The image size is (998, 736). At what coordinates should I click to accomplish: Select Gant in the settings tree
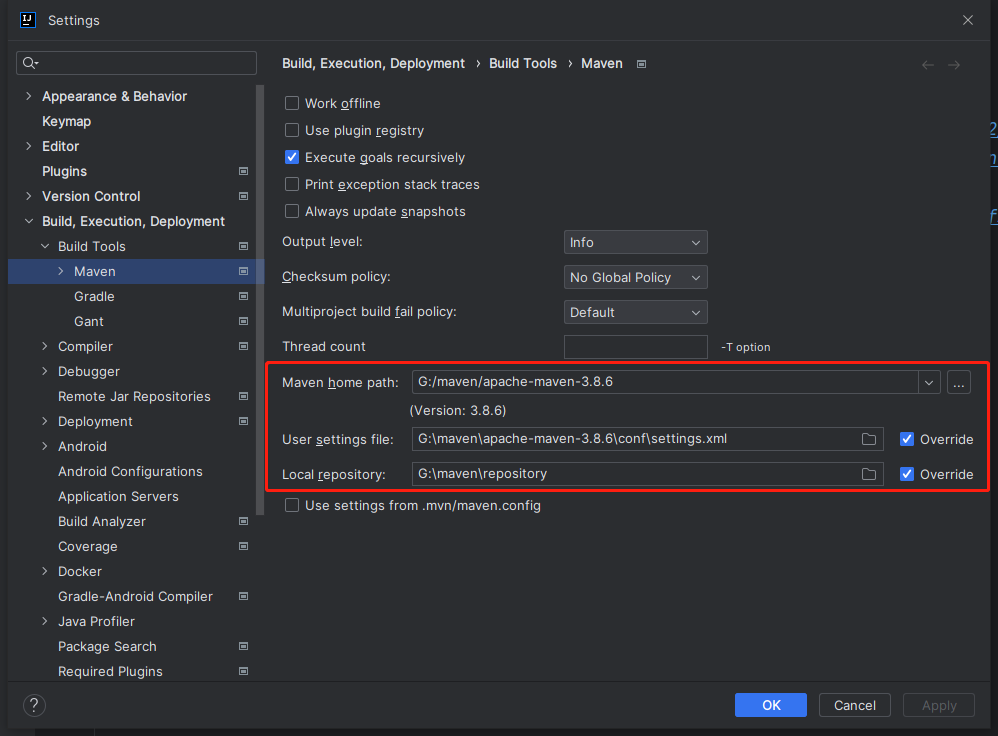pyautogui.click(x=88, y=322)
